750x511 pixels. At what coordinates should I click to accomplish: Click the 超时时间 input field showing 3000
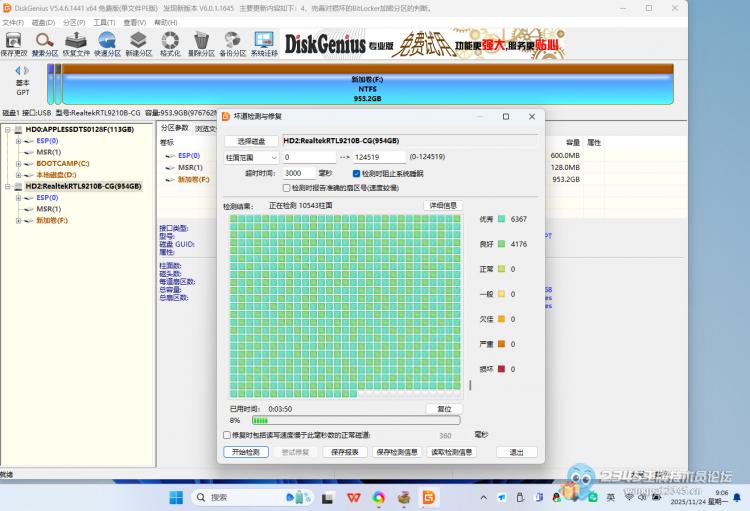[x=297, y=173]
